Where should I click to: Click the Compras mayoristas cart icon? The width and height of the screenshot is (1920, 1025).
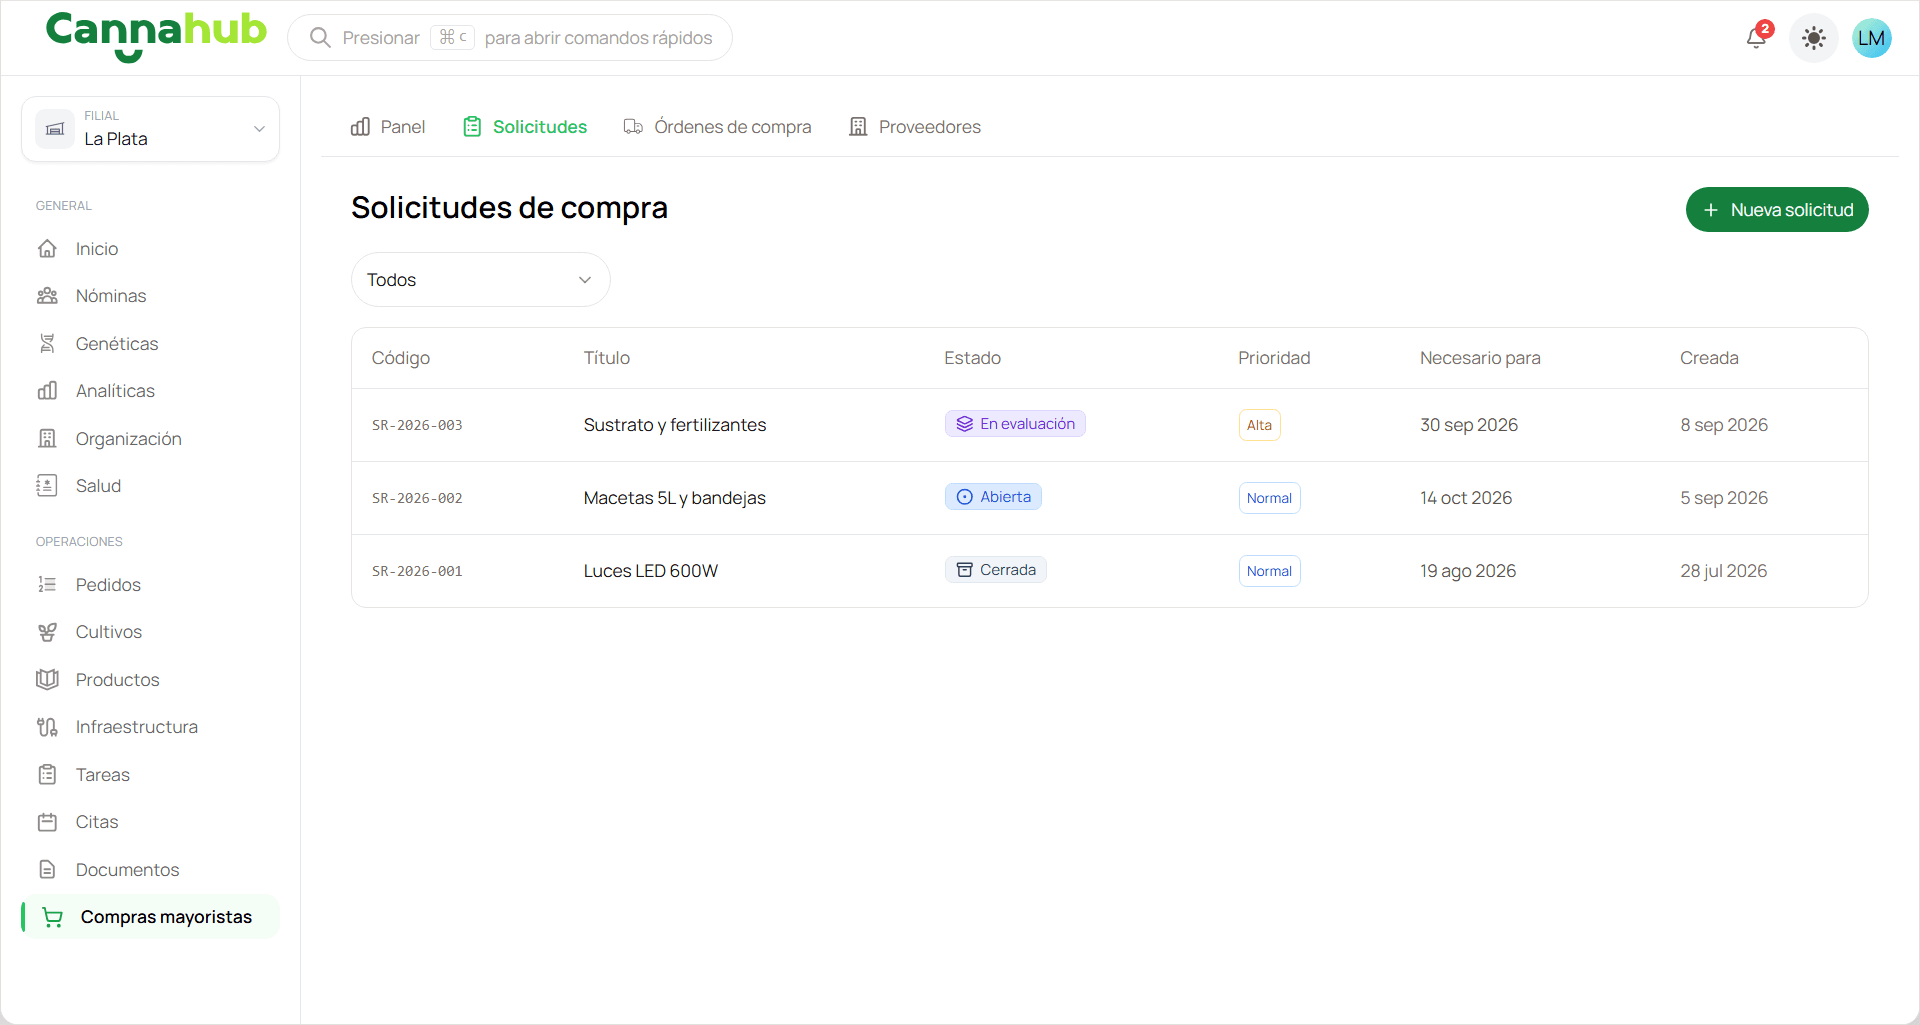(52, 917)
